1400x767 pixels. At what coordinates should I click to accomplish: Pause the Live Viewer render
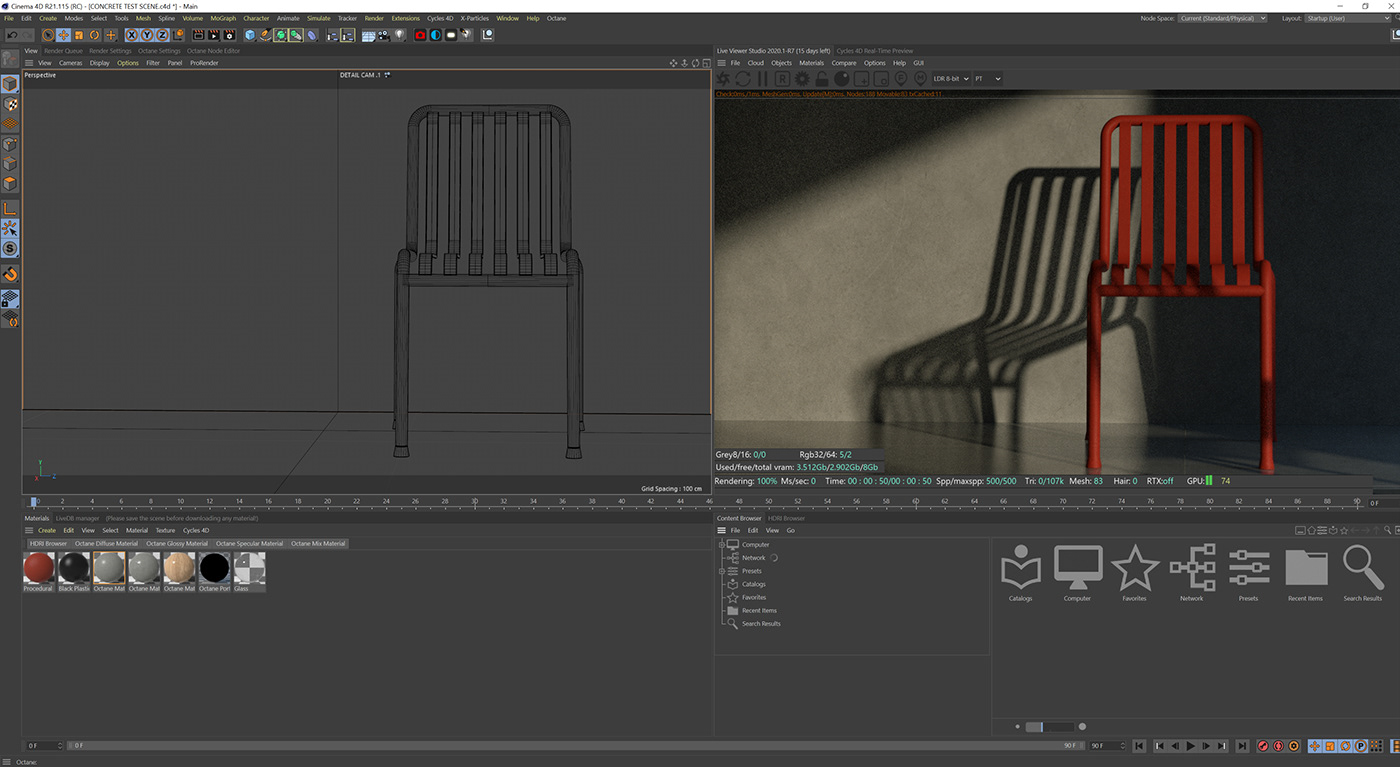(762, 78)
